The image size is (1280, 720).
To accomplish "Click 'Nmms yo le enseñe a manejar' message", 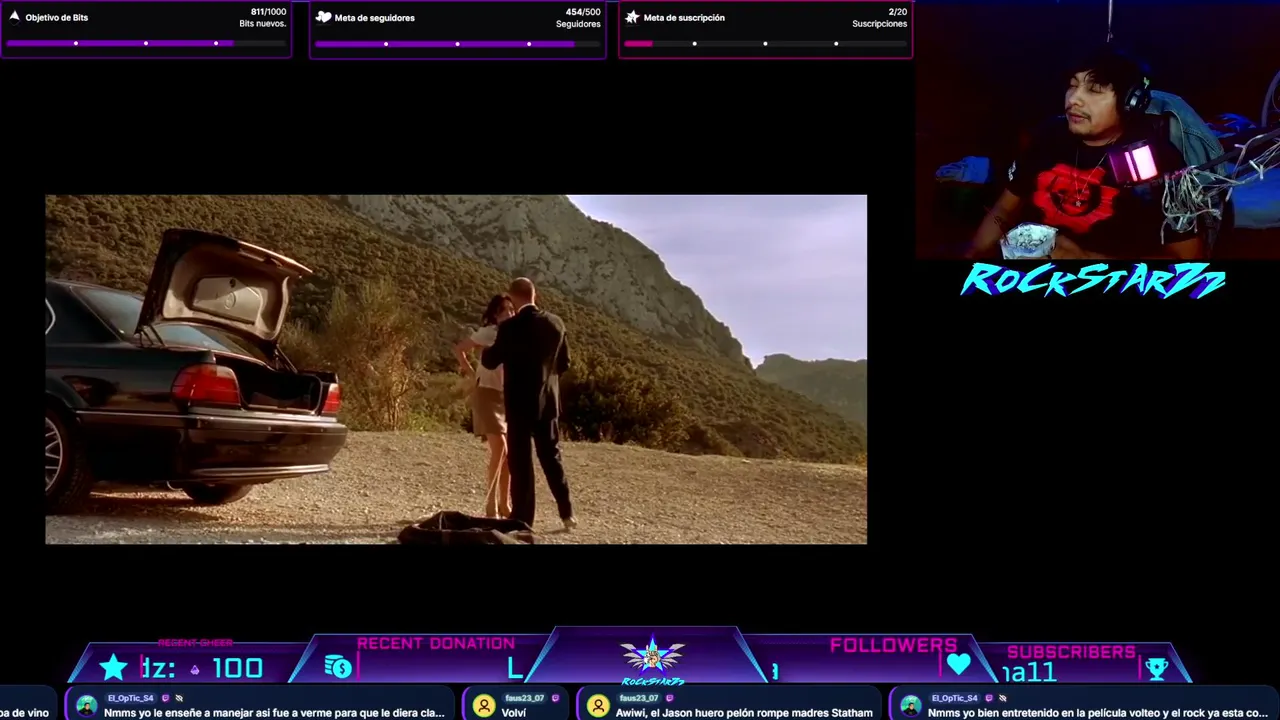I will coord(274,713).
